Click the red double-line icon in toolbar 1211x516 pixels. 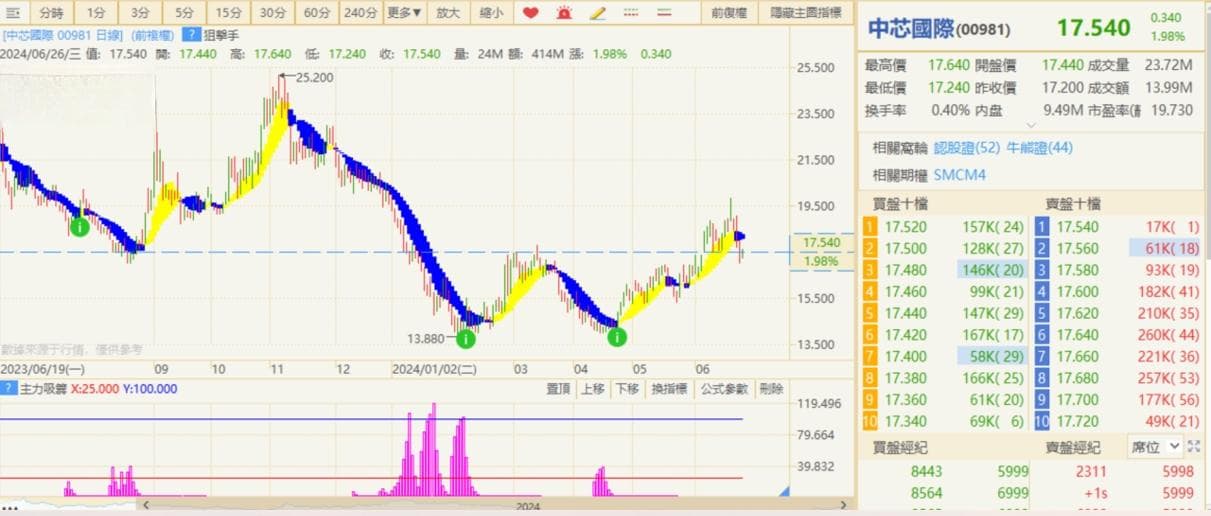pos(663,13)
